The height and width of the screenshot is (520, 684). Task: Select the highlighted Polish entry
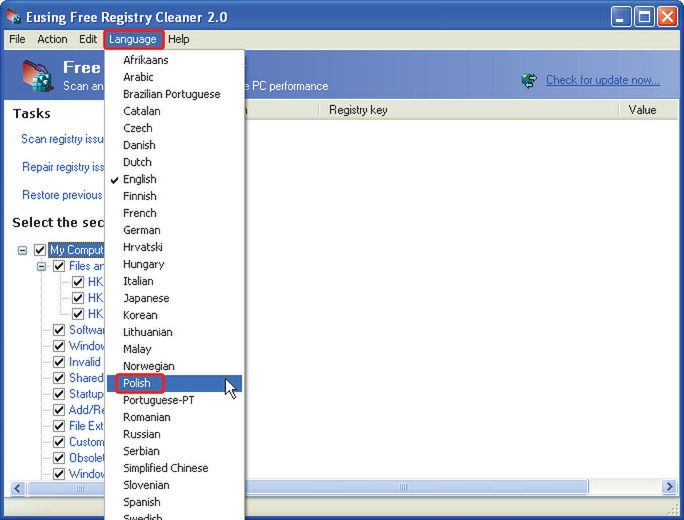pyautogui.click(x=174, y=383)
